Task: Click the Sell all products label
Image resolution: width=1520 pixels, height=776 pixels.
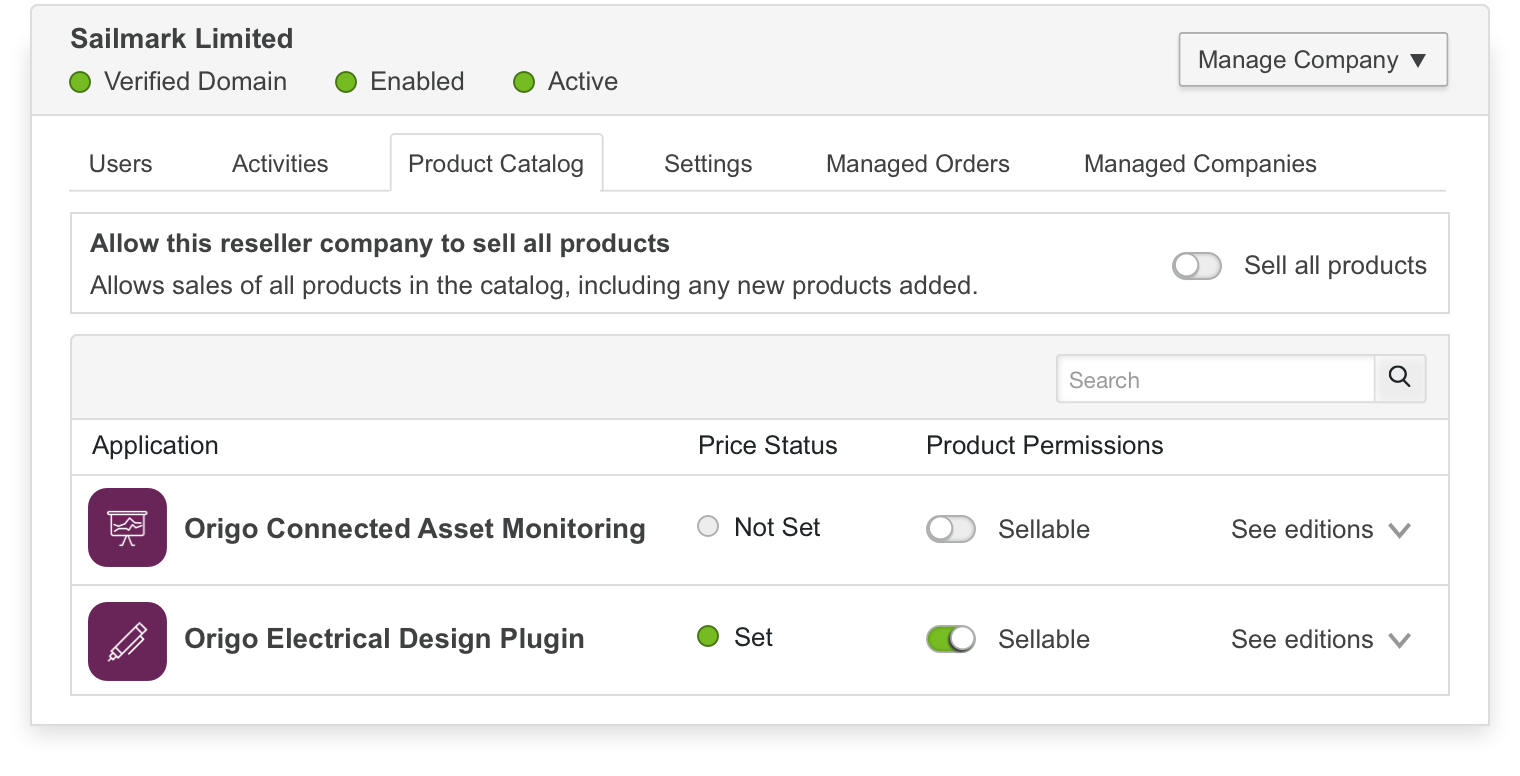Action: click(x=1335, y=265)
